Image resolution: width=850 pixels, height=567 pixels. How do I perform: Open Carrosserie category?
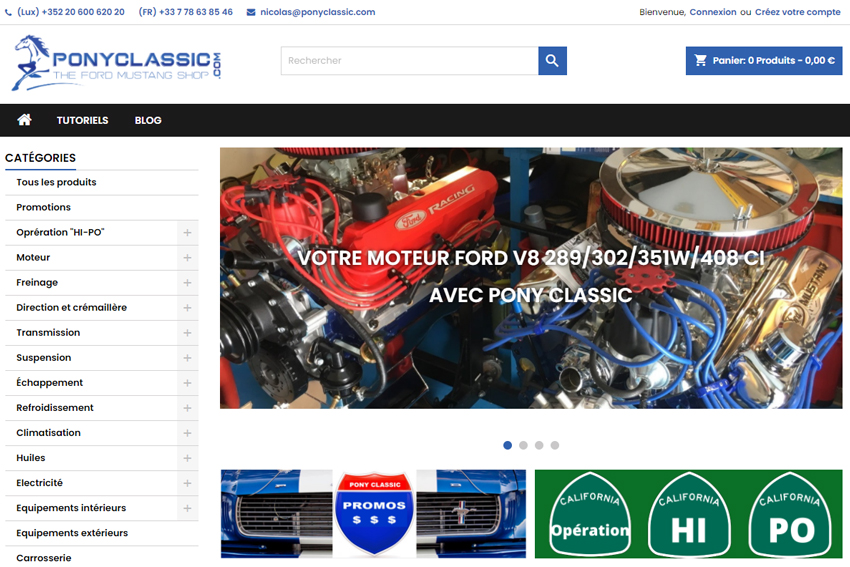pyautogui.click(x=44, y=558)
